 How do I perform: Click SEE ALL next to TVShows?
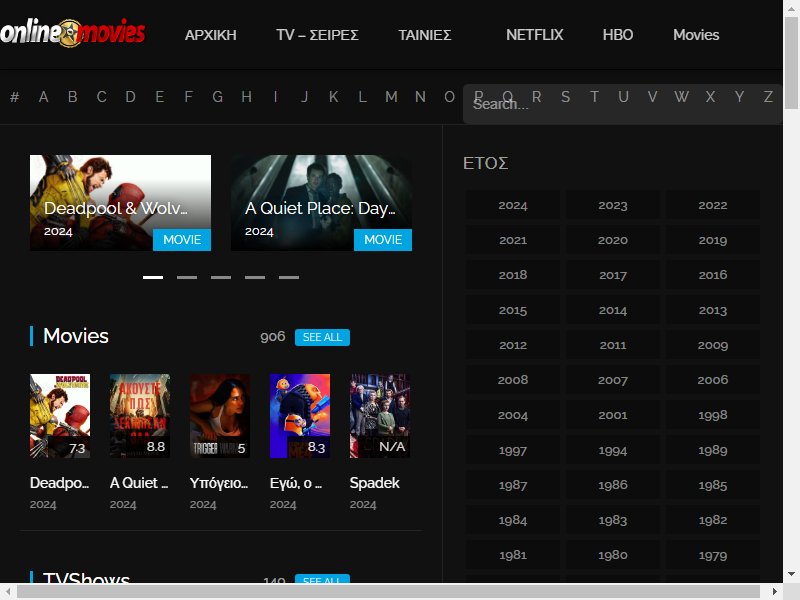pyautogui.click(x=322, y=579)
